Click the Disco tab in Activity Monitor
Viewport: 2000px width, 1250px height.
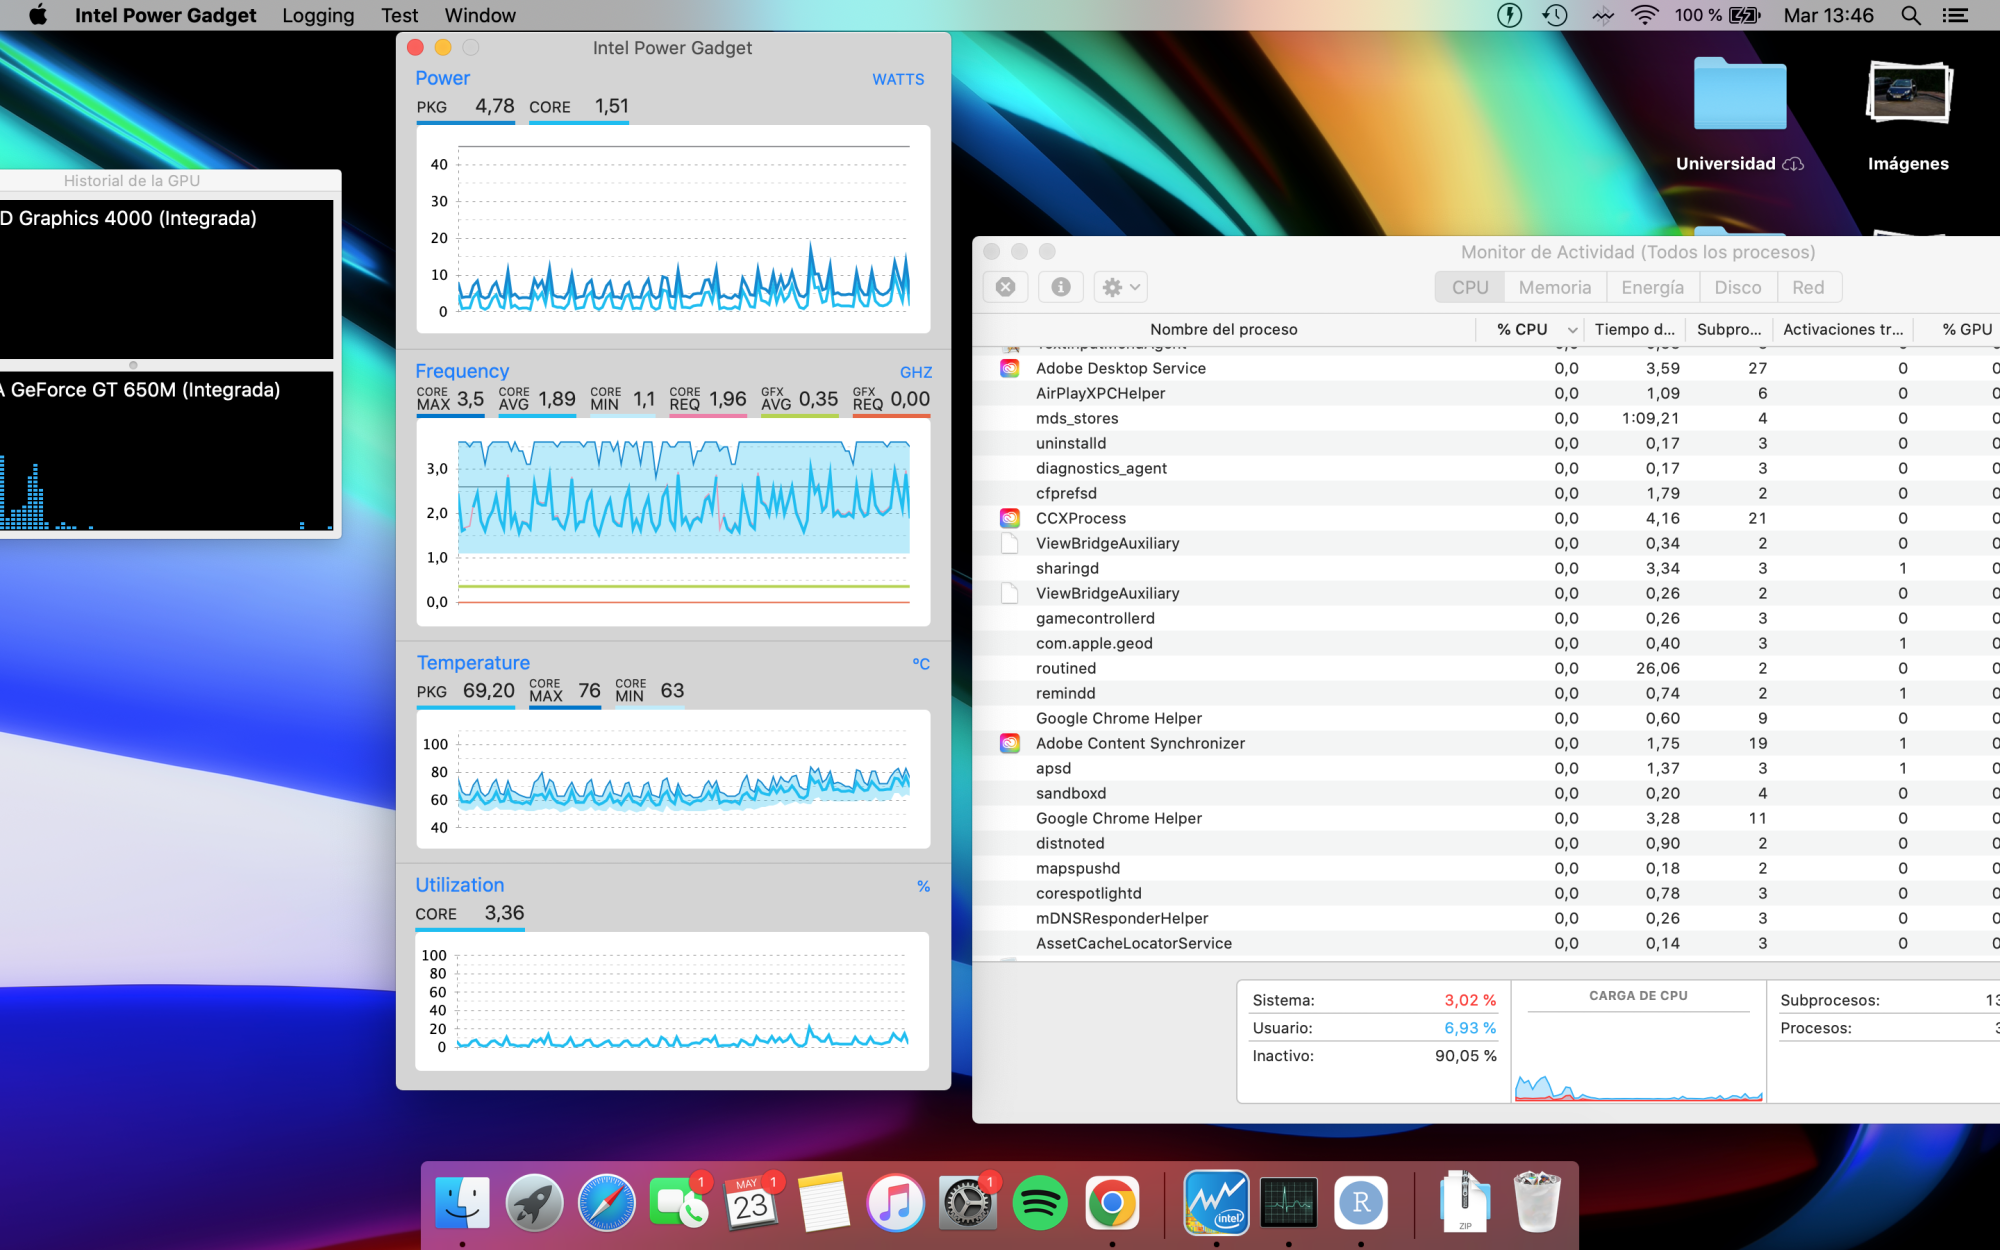[x=1737, y=287]
